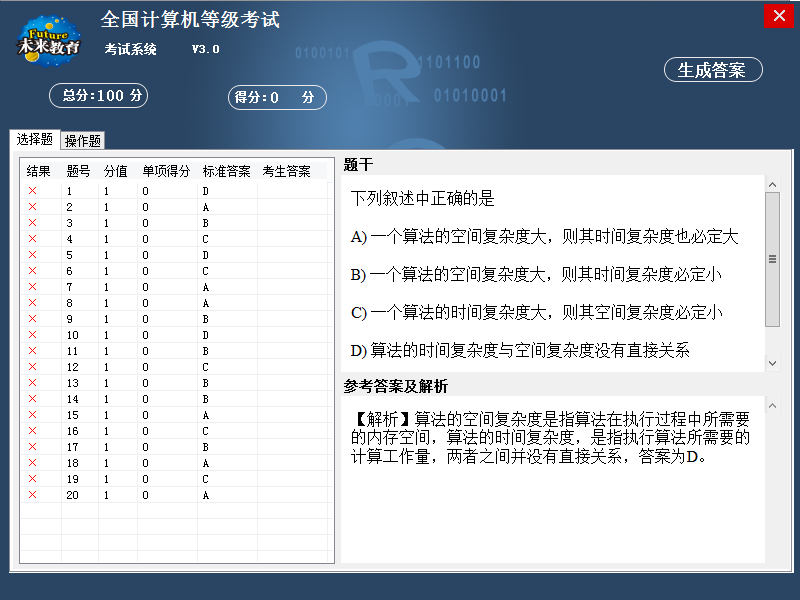Select the 选择题 tab
Screen dimensions: 800x600
35,139
